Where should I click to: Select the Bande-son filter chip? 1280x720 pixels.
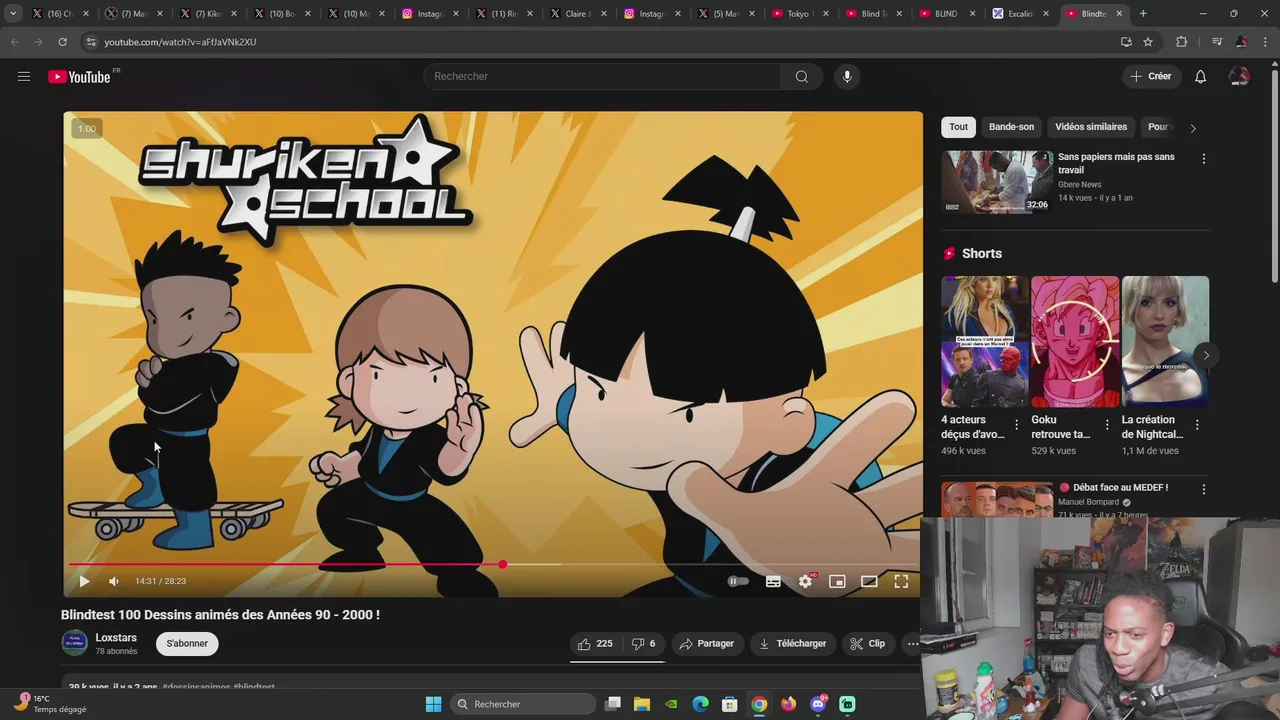(x=1011, y=127)
